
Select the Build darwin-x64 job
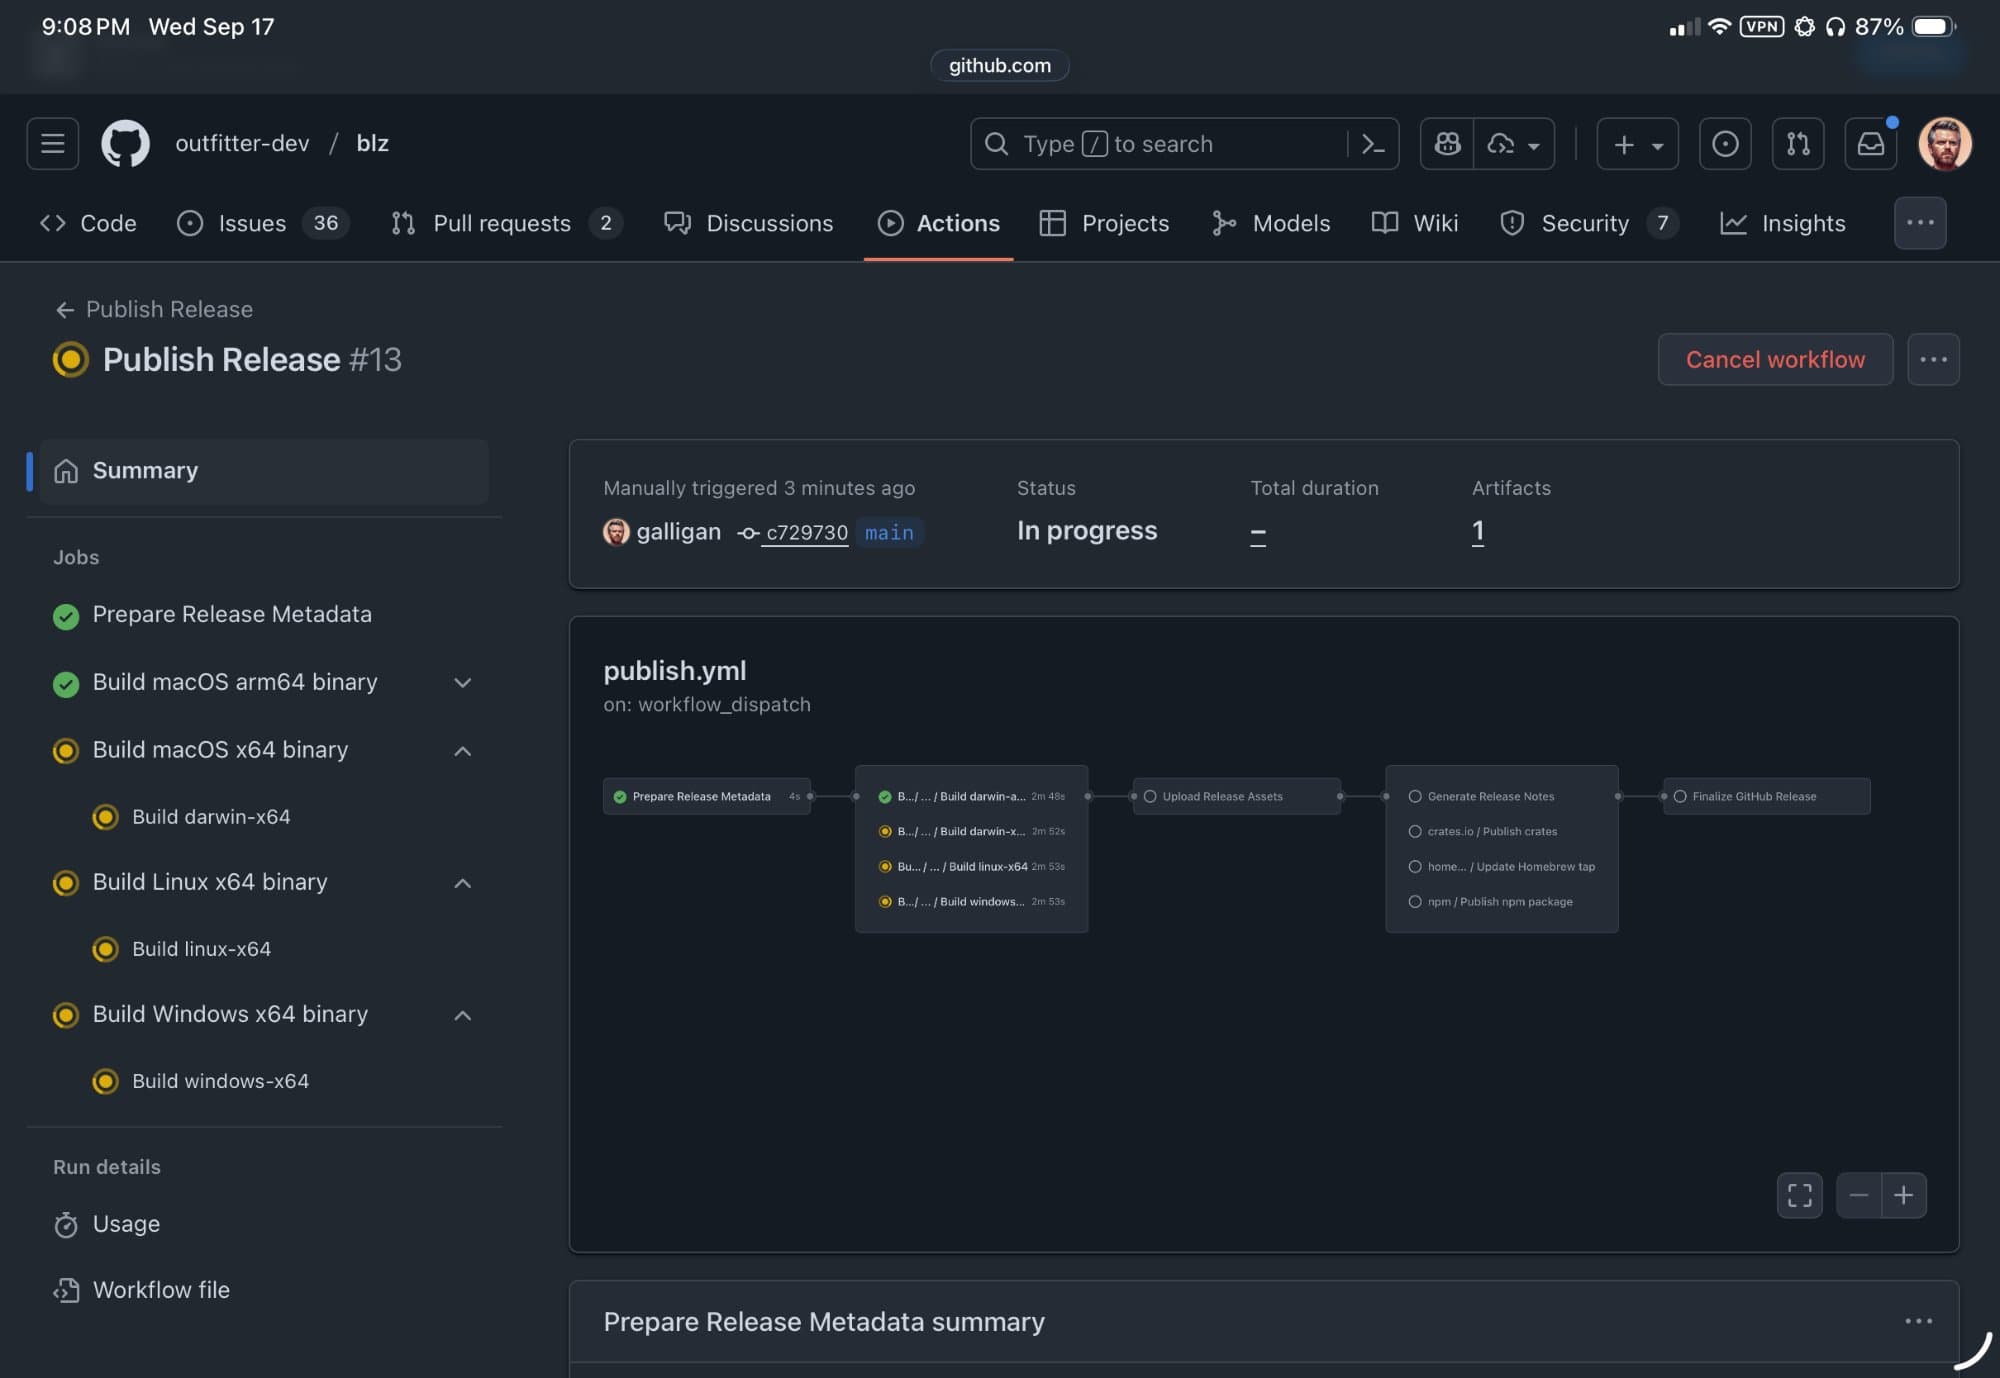point(211,817)
